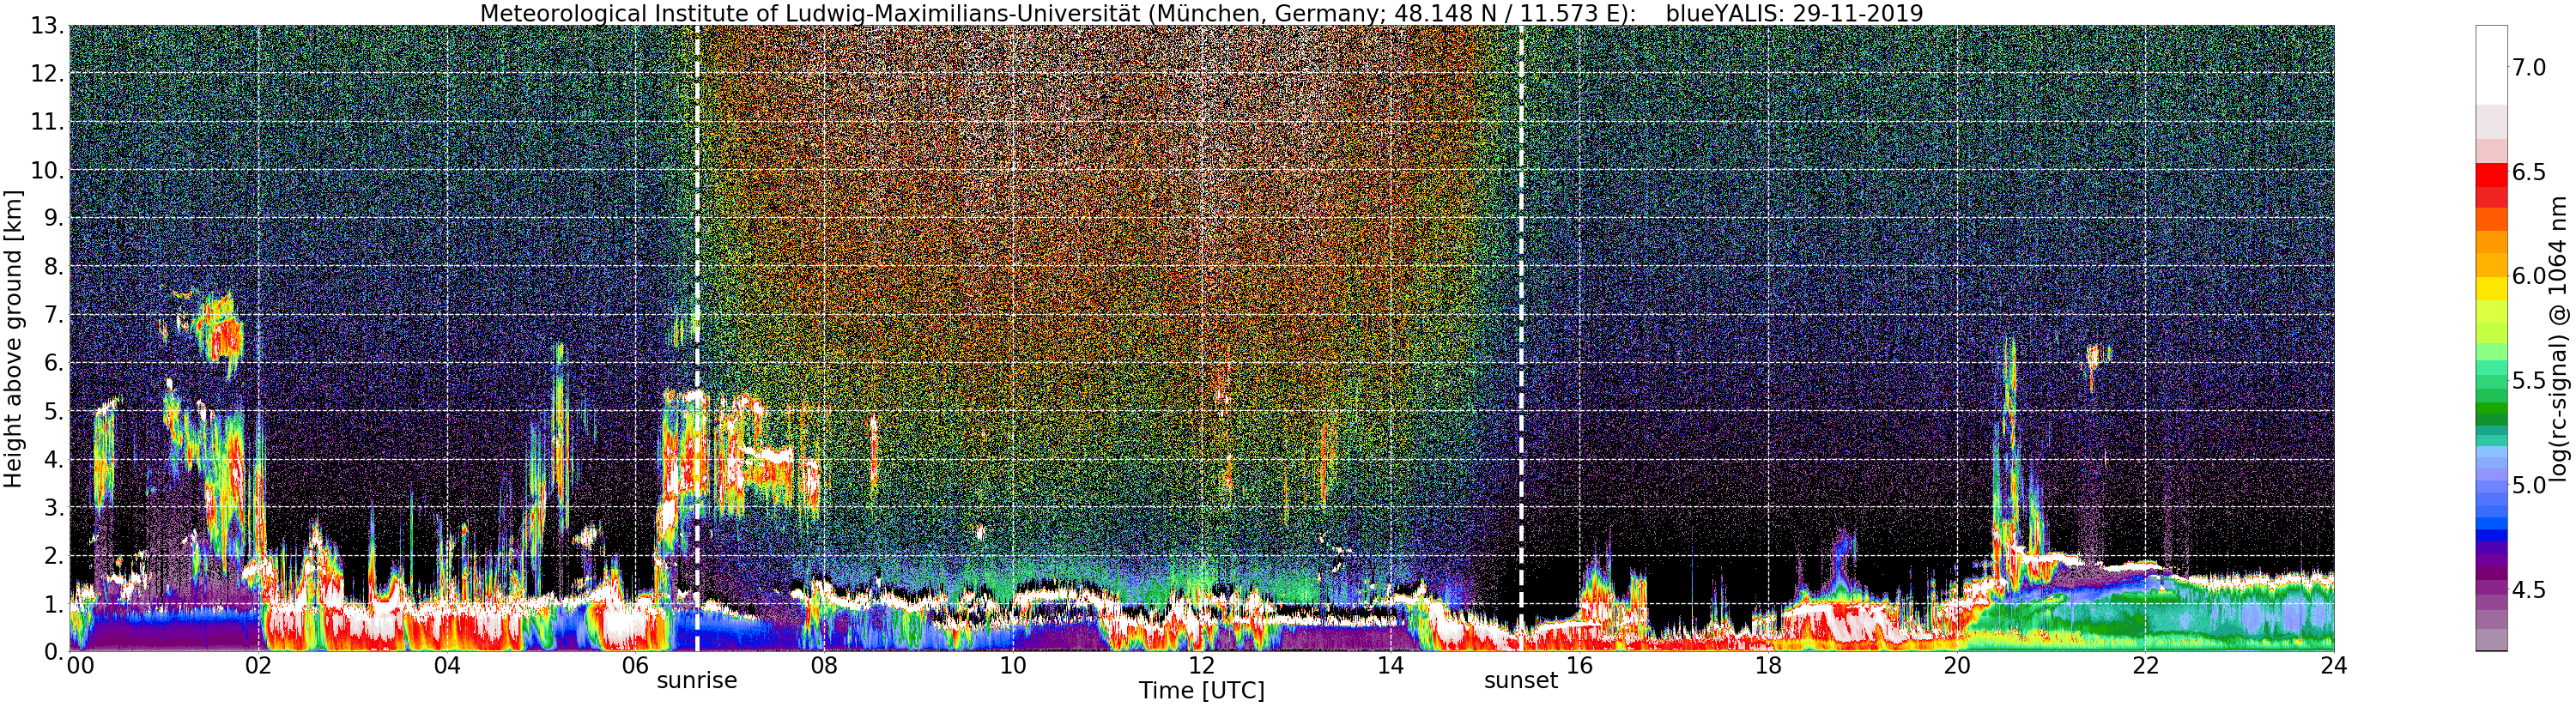Screen dimensions: 2576x707
Task: Click the colorbar tick label '7.0'
Action: coord(2528,68)
